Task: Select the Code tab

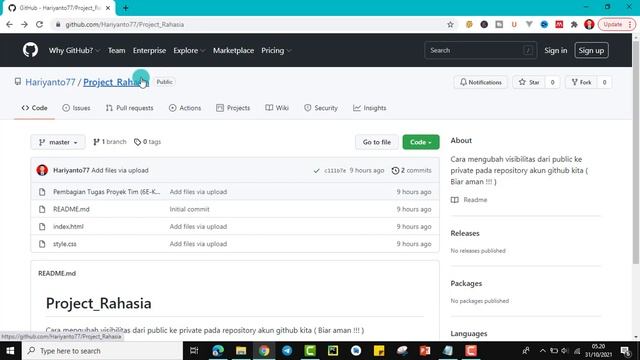Action: pos(34,108)
